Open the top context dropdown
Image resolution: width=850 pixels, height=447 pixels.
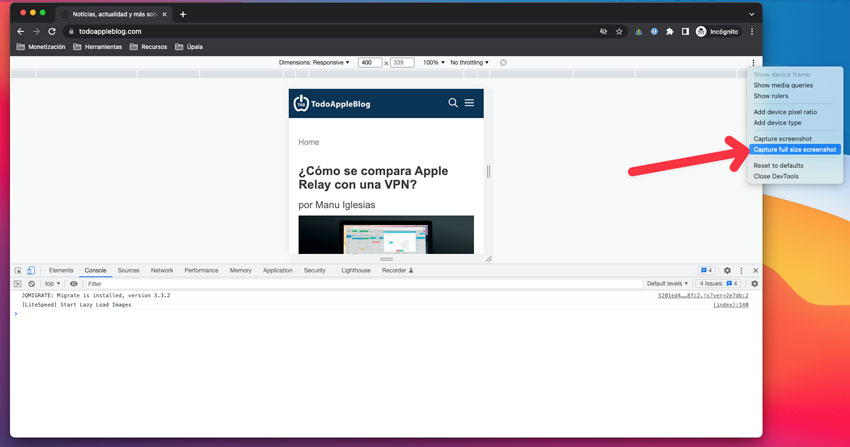tap(52, 284)
